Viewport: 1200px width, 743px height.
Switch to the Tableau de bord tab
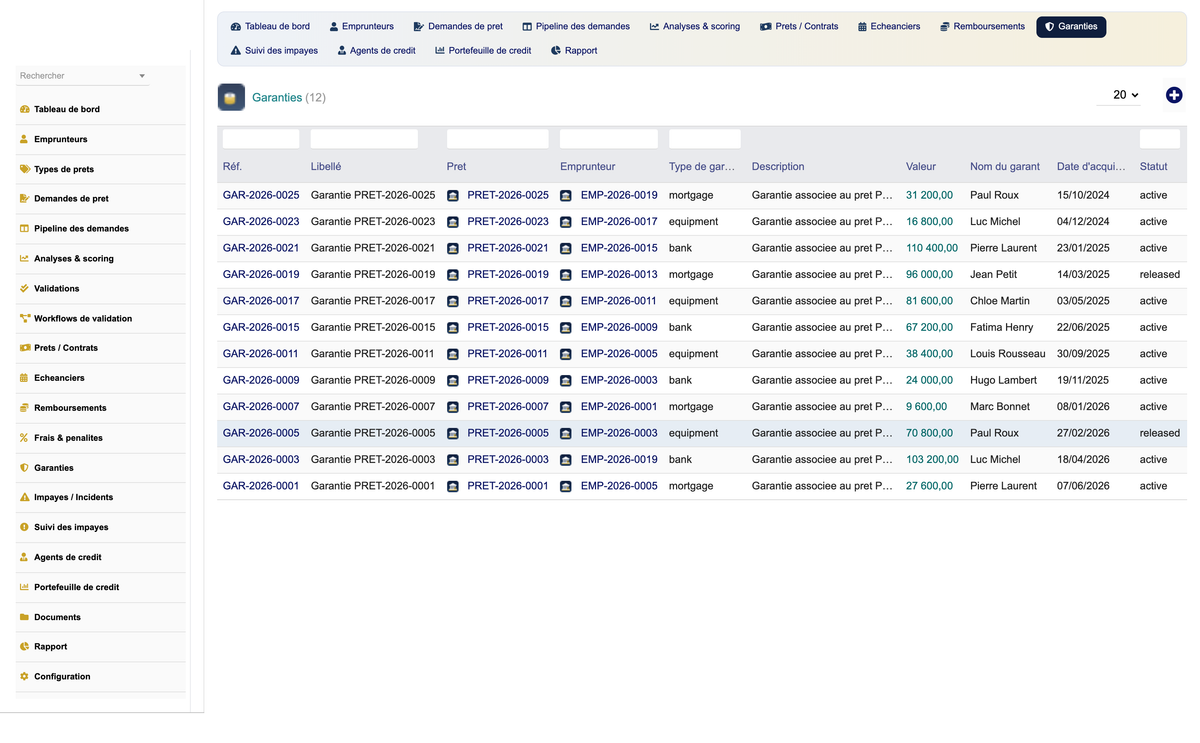(270, 26)
